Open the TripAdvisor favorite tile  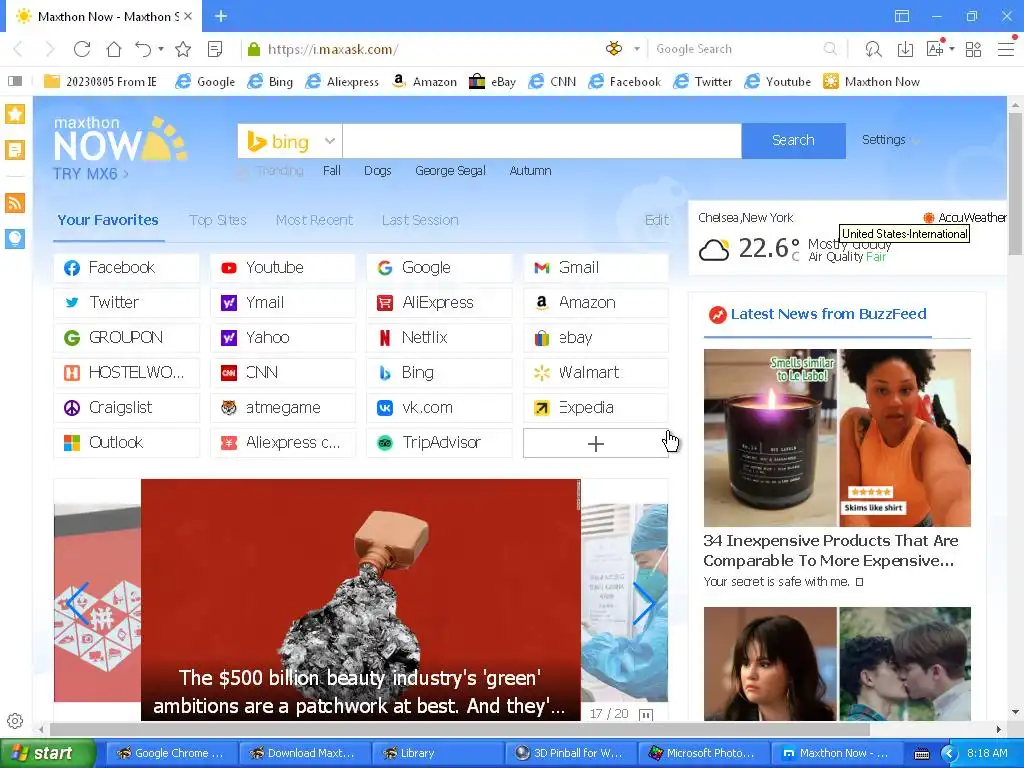coord(440,443)
